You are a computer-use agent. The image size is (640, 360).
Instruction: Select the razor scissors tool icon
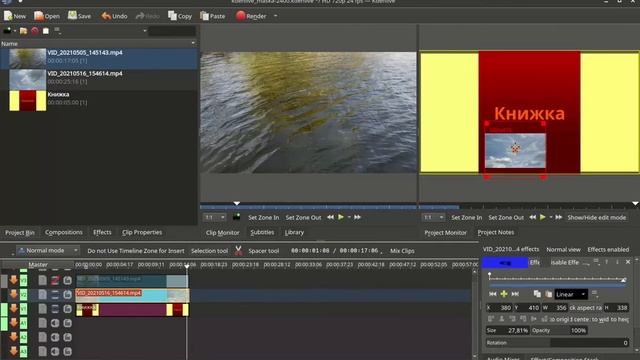pyautogui.click(x=238, y=251)
